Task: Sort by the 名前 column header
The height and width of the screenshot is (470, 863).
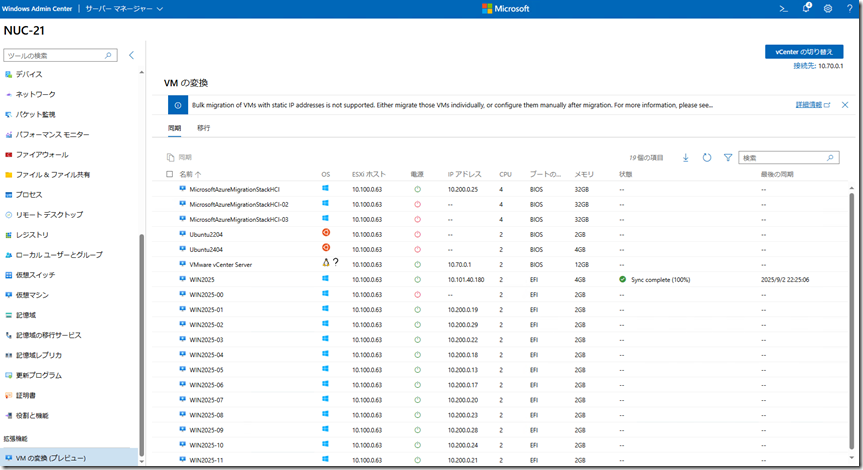Action: 186,174
